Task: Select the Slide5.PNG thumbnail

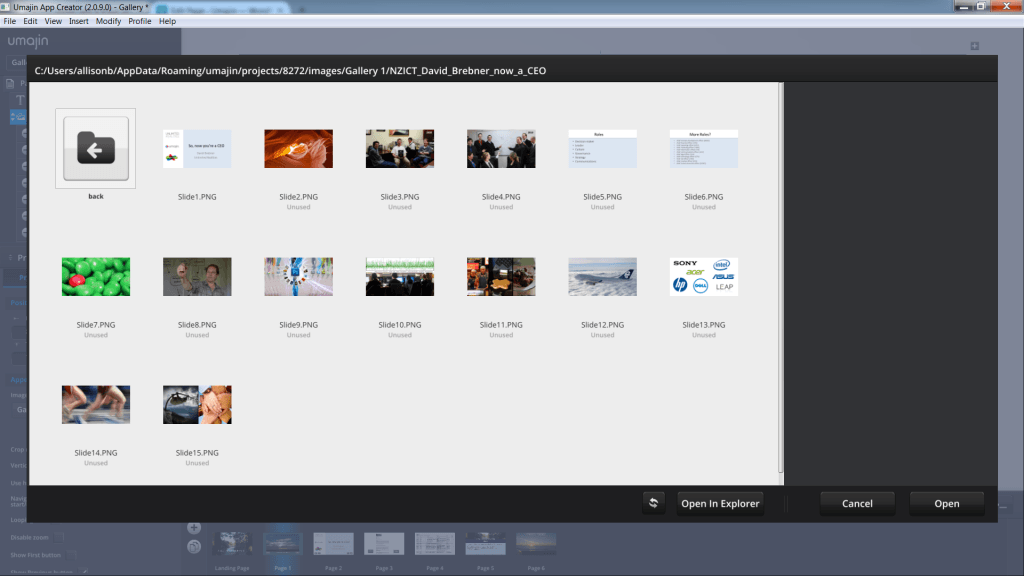Action: [602, 148]
